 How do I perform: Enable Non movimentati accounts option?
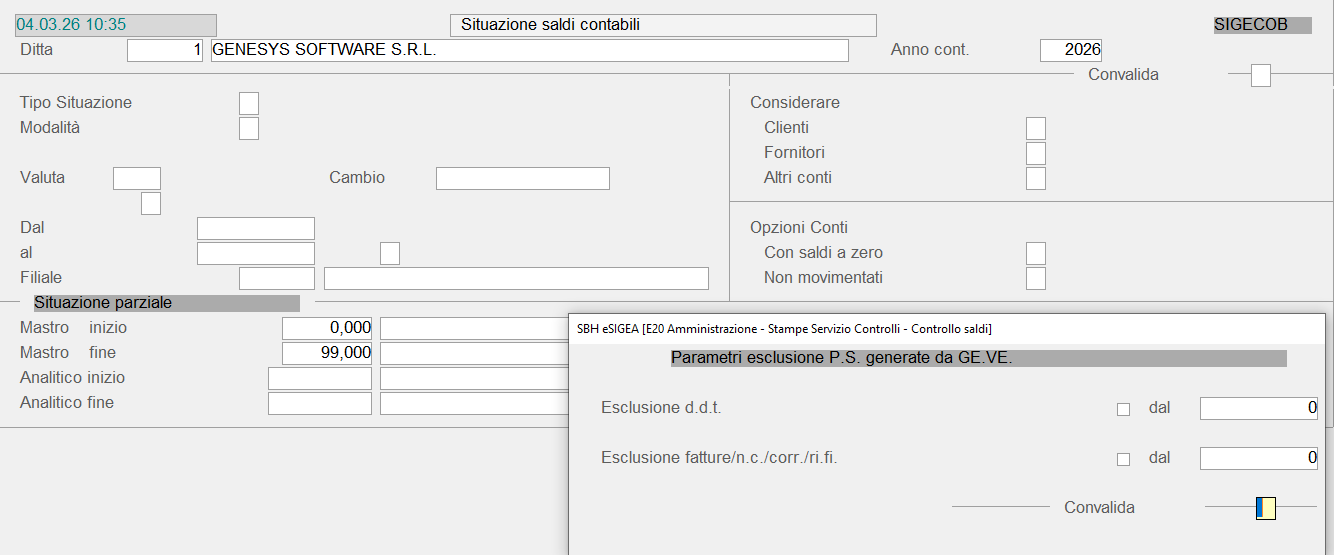click(x=1036, y=278)
